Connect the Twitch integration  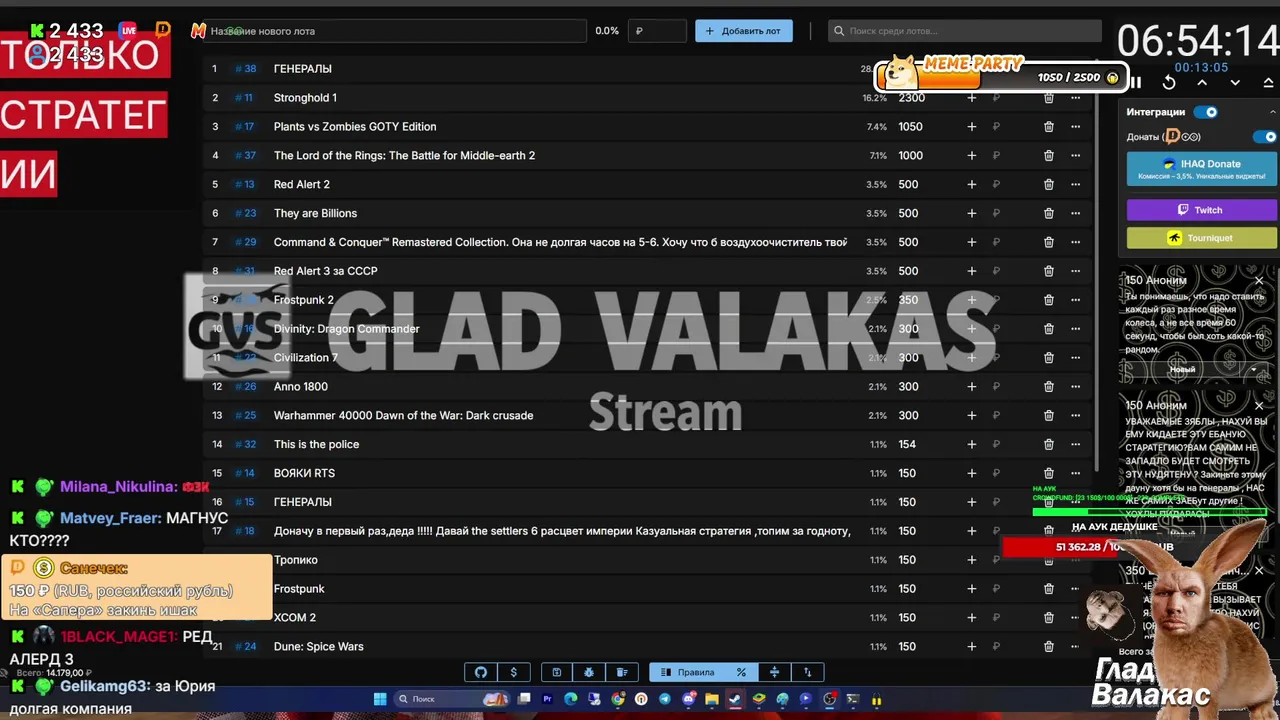pyautogui.click(x=1202, y=210)
